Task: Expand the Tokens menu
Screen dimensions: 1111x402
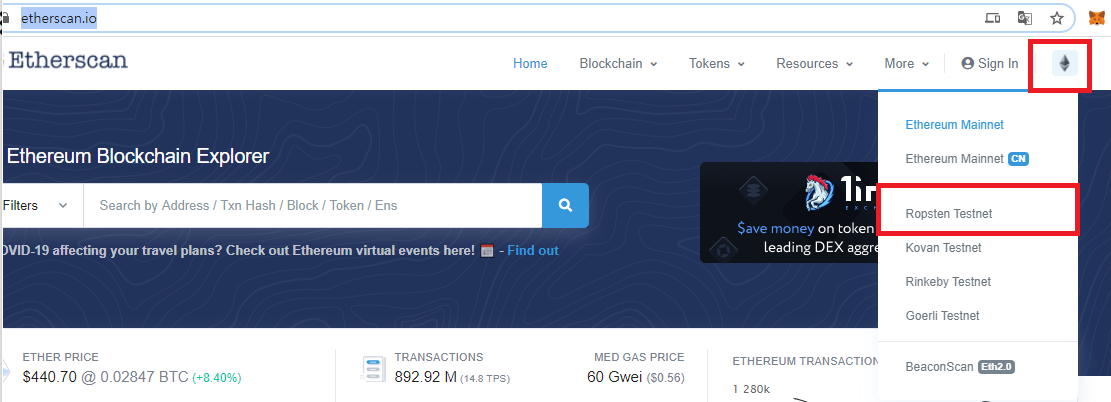Action: (716, 64)
